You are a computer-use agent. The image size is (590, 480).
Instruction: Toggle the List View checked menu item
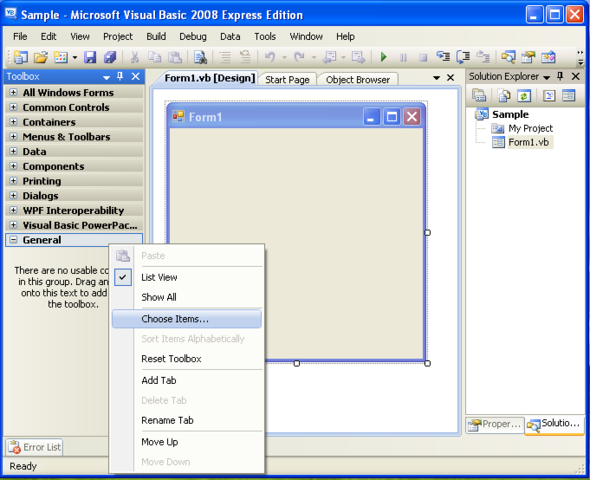(187, 278)
